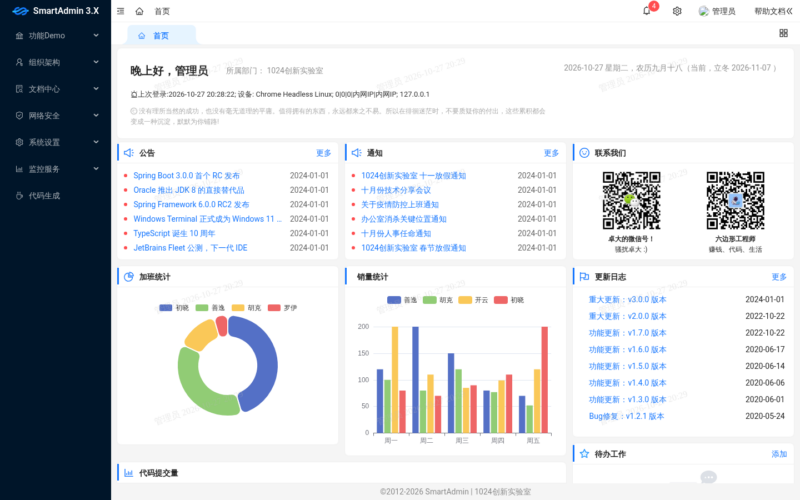Click the 待办工作 star icon
This screenshot has height=500, width=800.
click(x=584, y=454)
